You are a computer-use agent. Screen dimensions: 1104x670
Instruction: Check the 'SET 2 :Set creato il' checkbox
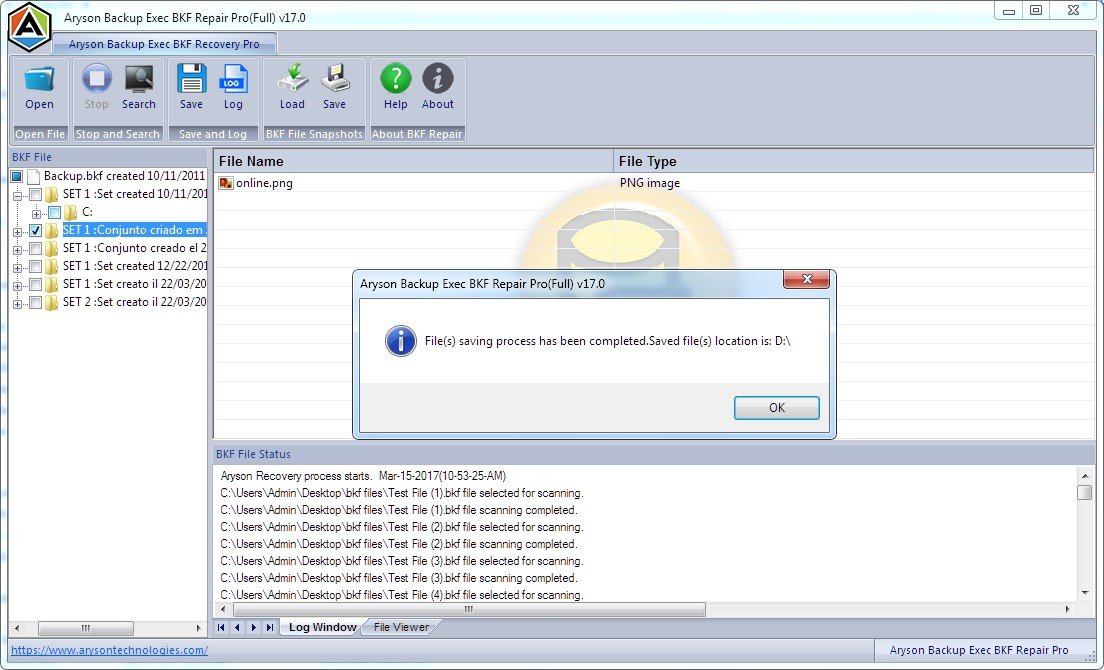tap(35, 303)
